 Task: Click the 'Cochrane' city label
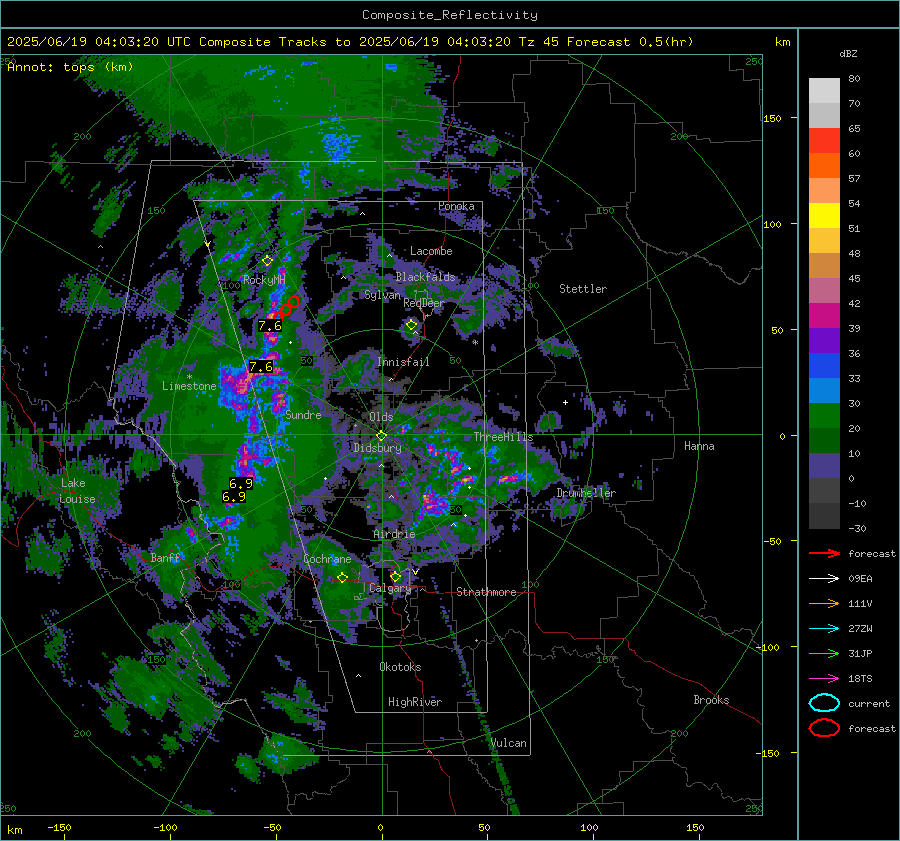pyautogui.click(x=327, y=559)
